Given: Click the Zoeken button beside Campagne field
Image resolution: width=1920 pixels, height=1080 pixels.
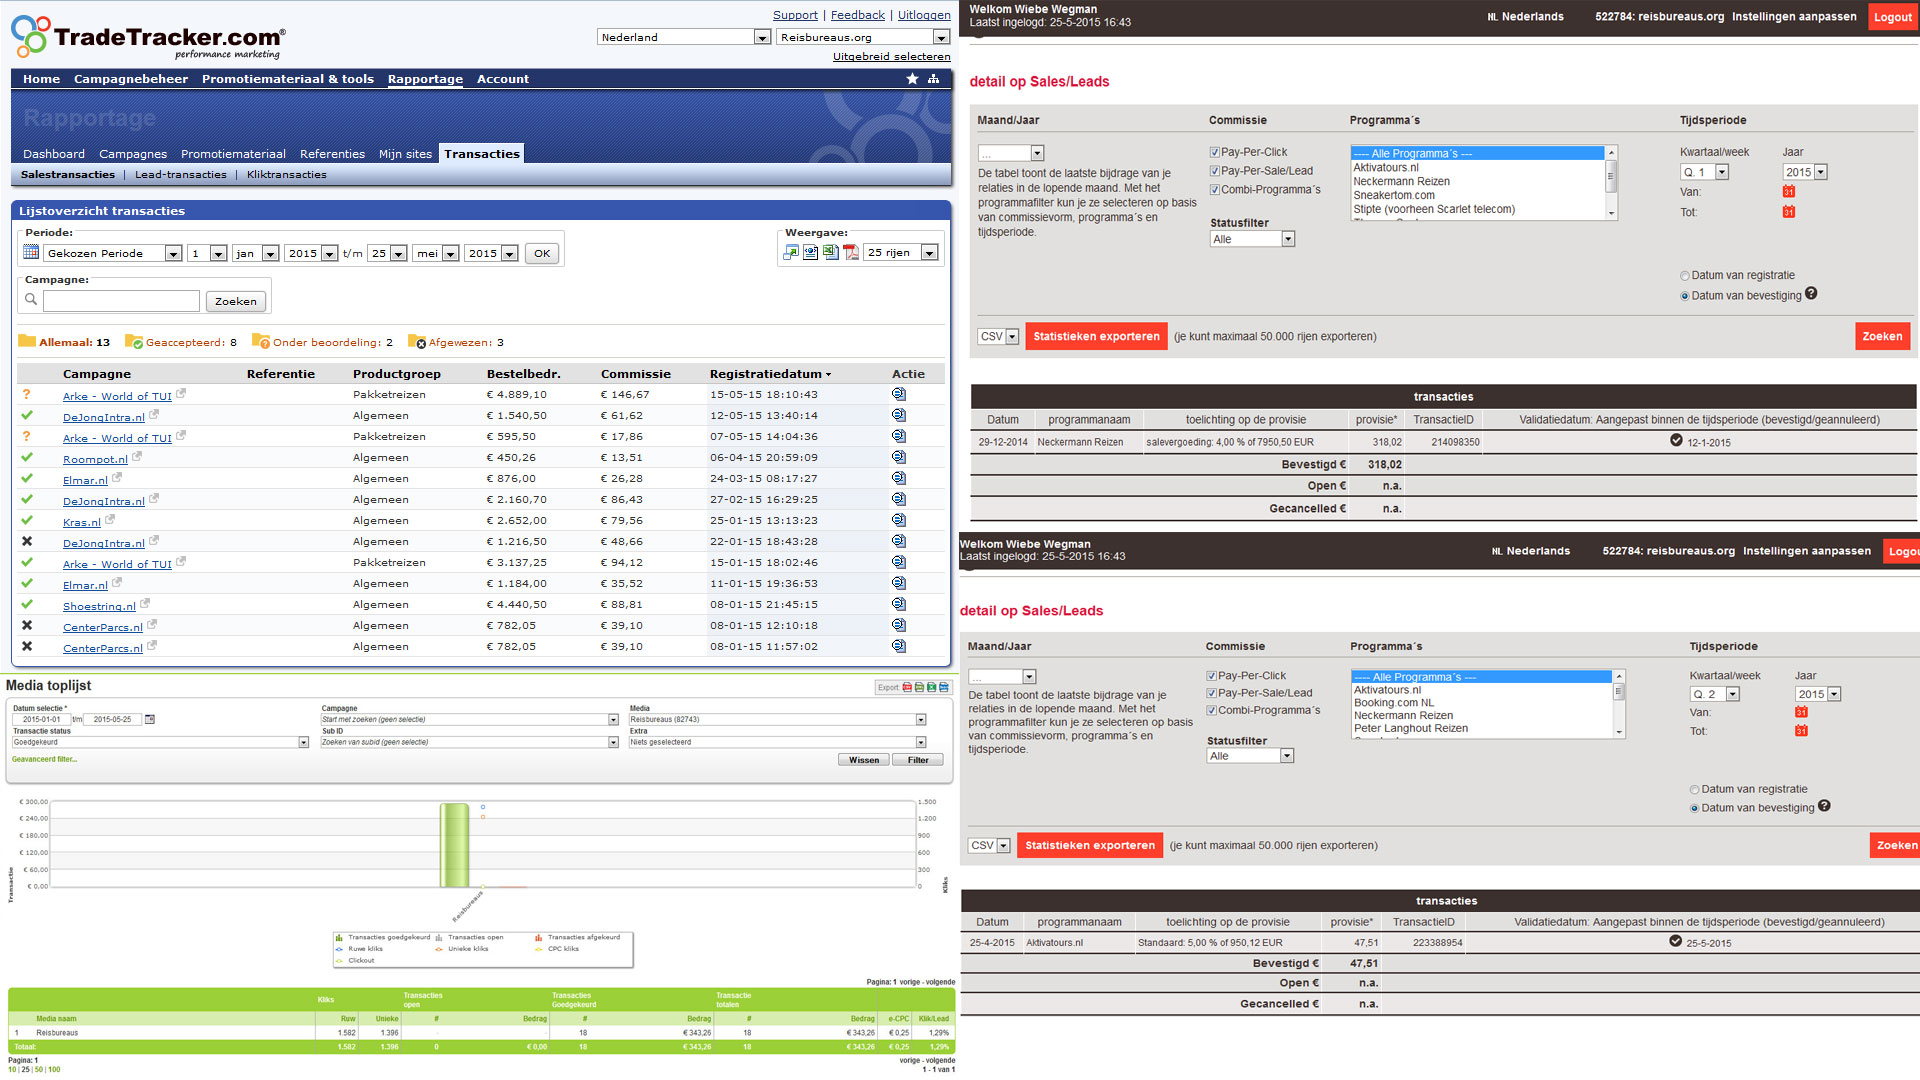Looking at the screenshot, I should [x=236, y=301].
